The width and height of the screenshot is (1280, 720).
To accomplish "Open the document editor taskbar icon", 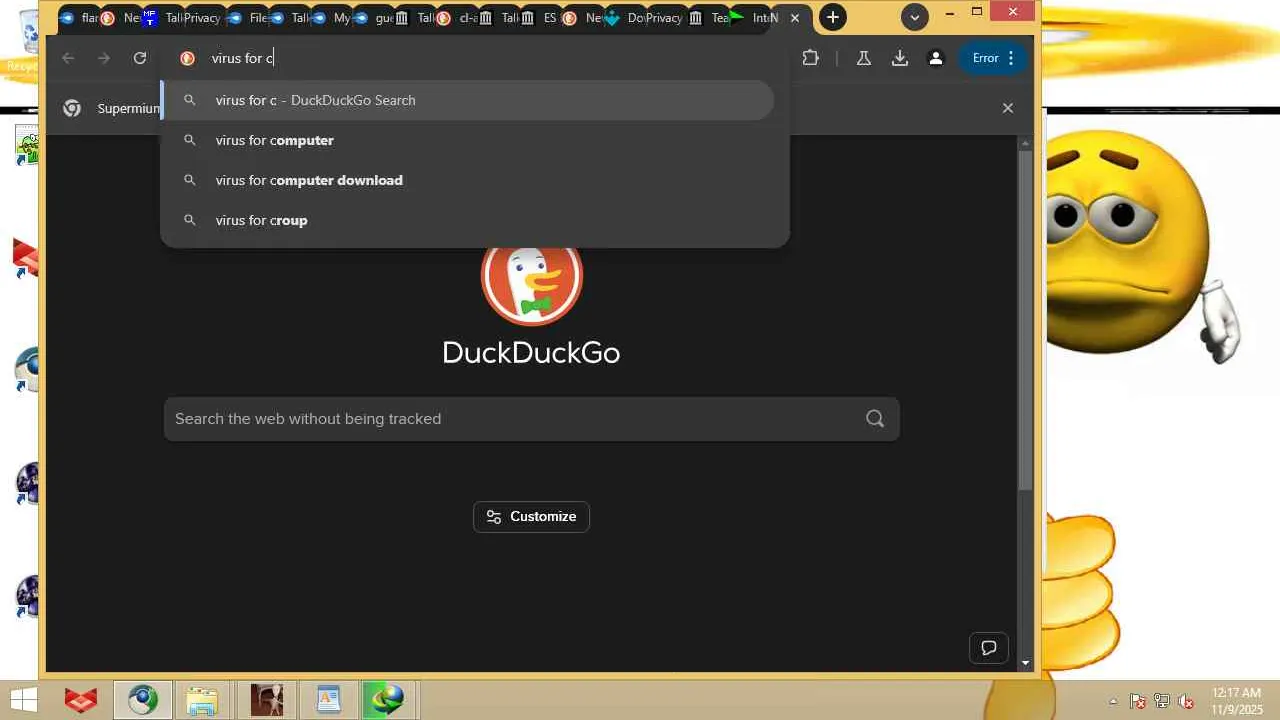I will click(328, 700).
